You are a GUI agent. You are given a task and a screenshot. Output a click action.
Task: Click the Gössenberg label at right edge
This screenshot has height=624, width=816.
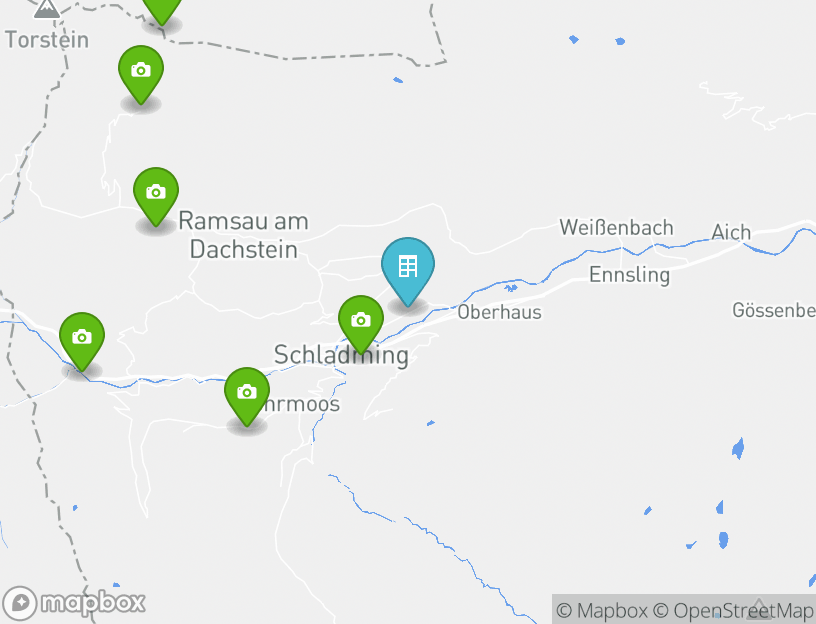(x=774, y=310)
